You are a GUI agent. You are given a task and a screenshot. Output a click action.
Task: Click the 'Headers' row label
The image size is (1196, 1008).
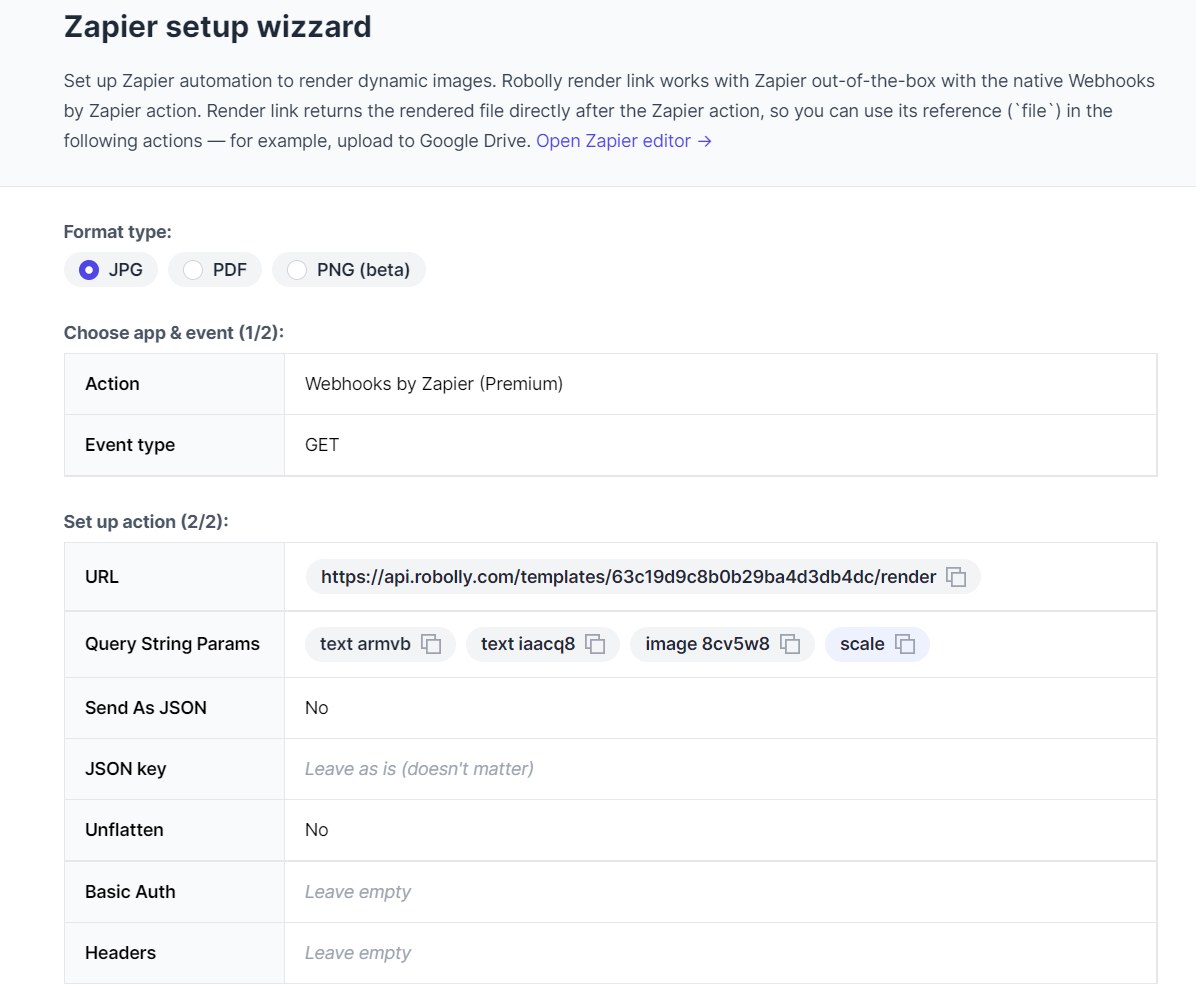pos(121,953)
